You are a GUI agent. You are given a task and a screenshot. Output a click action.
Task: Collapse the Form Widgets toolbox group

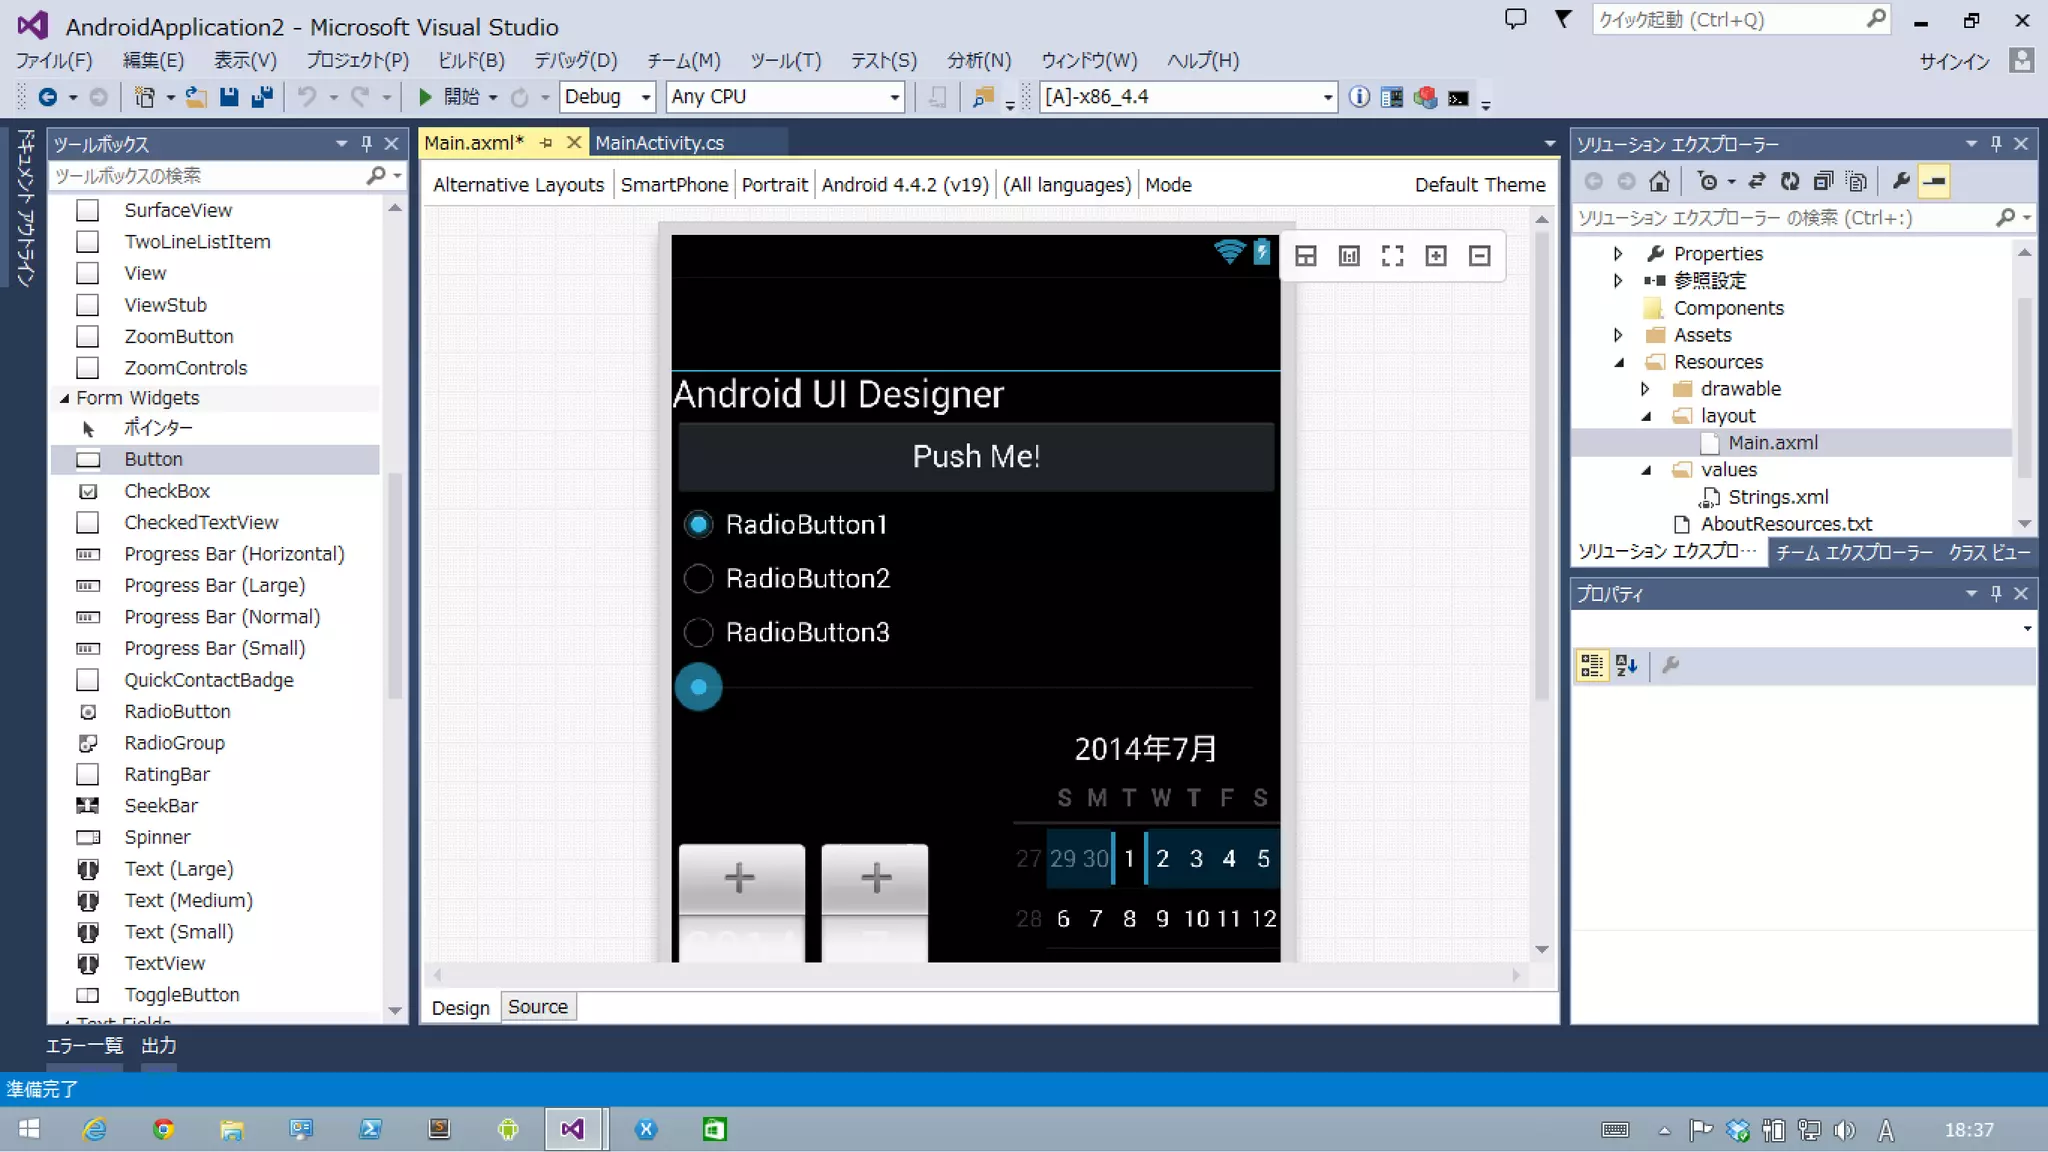64,398
